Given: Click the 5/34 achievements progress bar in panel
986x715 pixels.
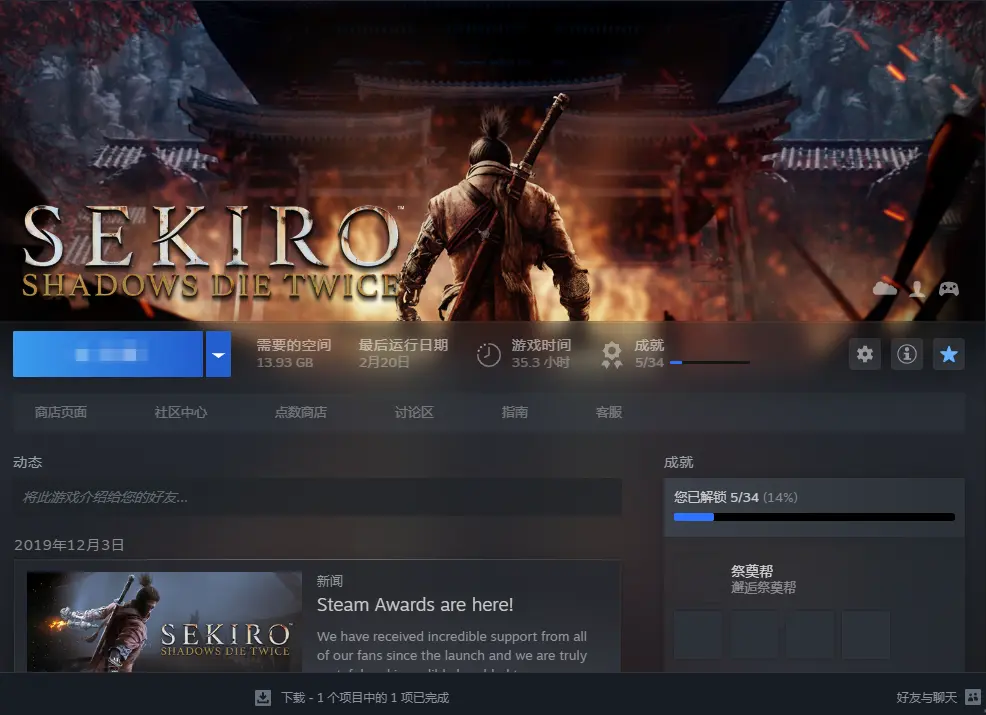Looking at the screenshot, I should (x=814, y=517).
